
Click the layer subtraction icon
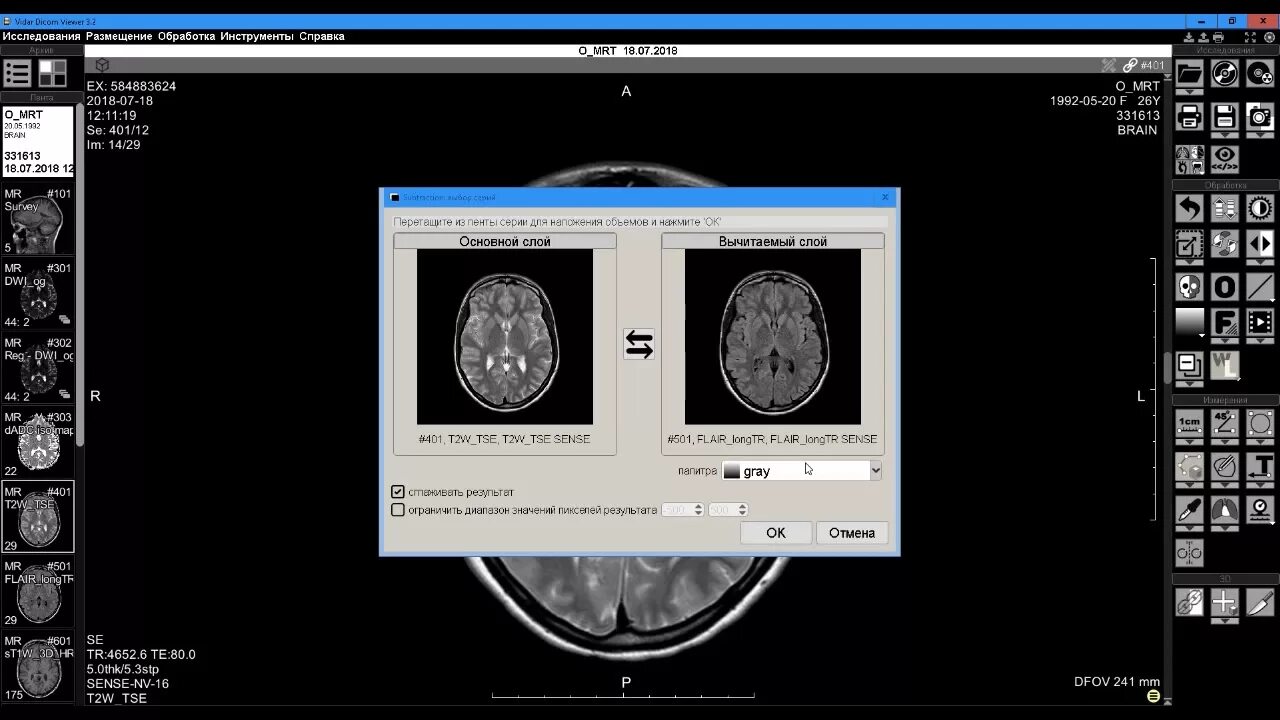(1189, 365)
